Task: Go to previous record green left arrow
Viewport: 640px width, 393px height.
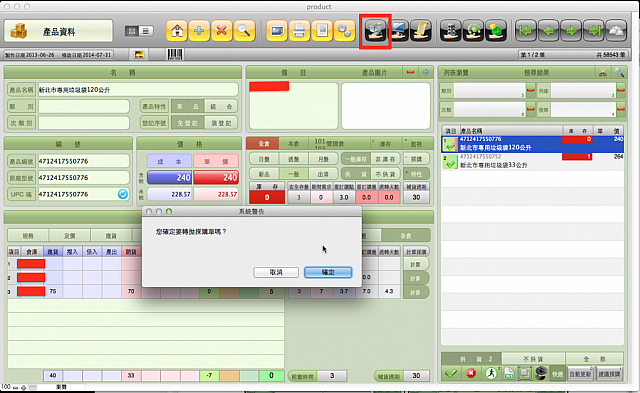Action: 549,31
